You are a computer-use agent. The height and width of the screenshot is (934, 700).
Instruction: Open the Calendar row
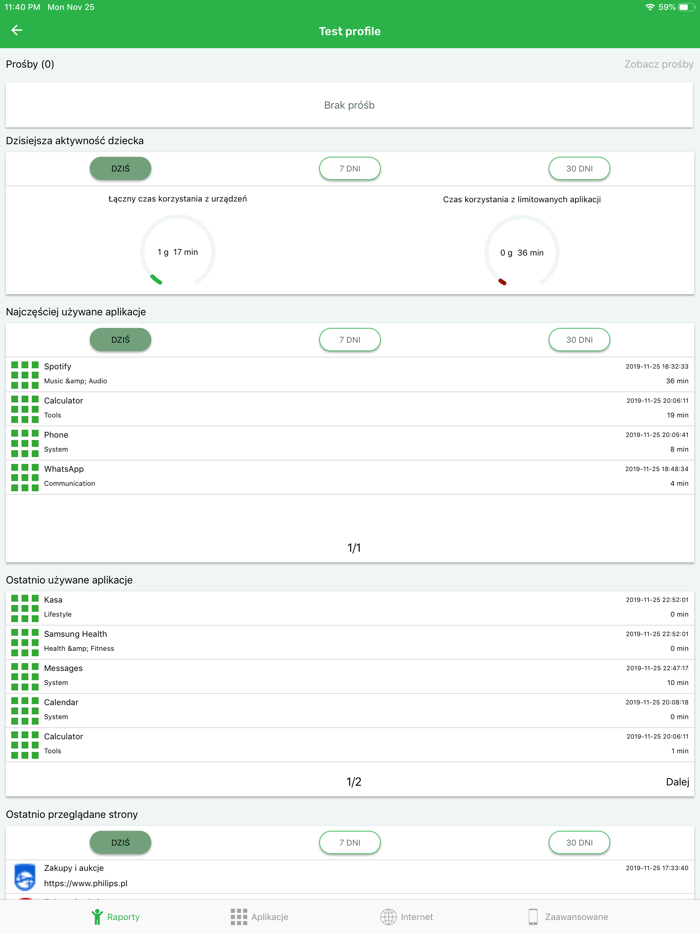(350, 710)
